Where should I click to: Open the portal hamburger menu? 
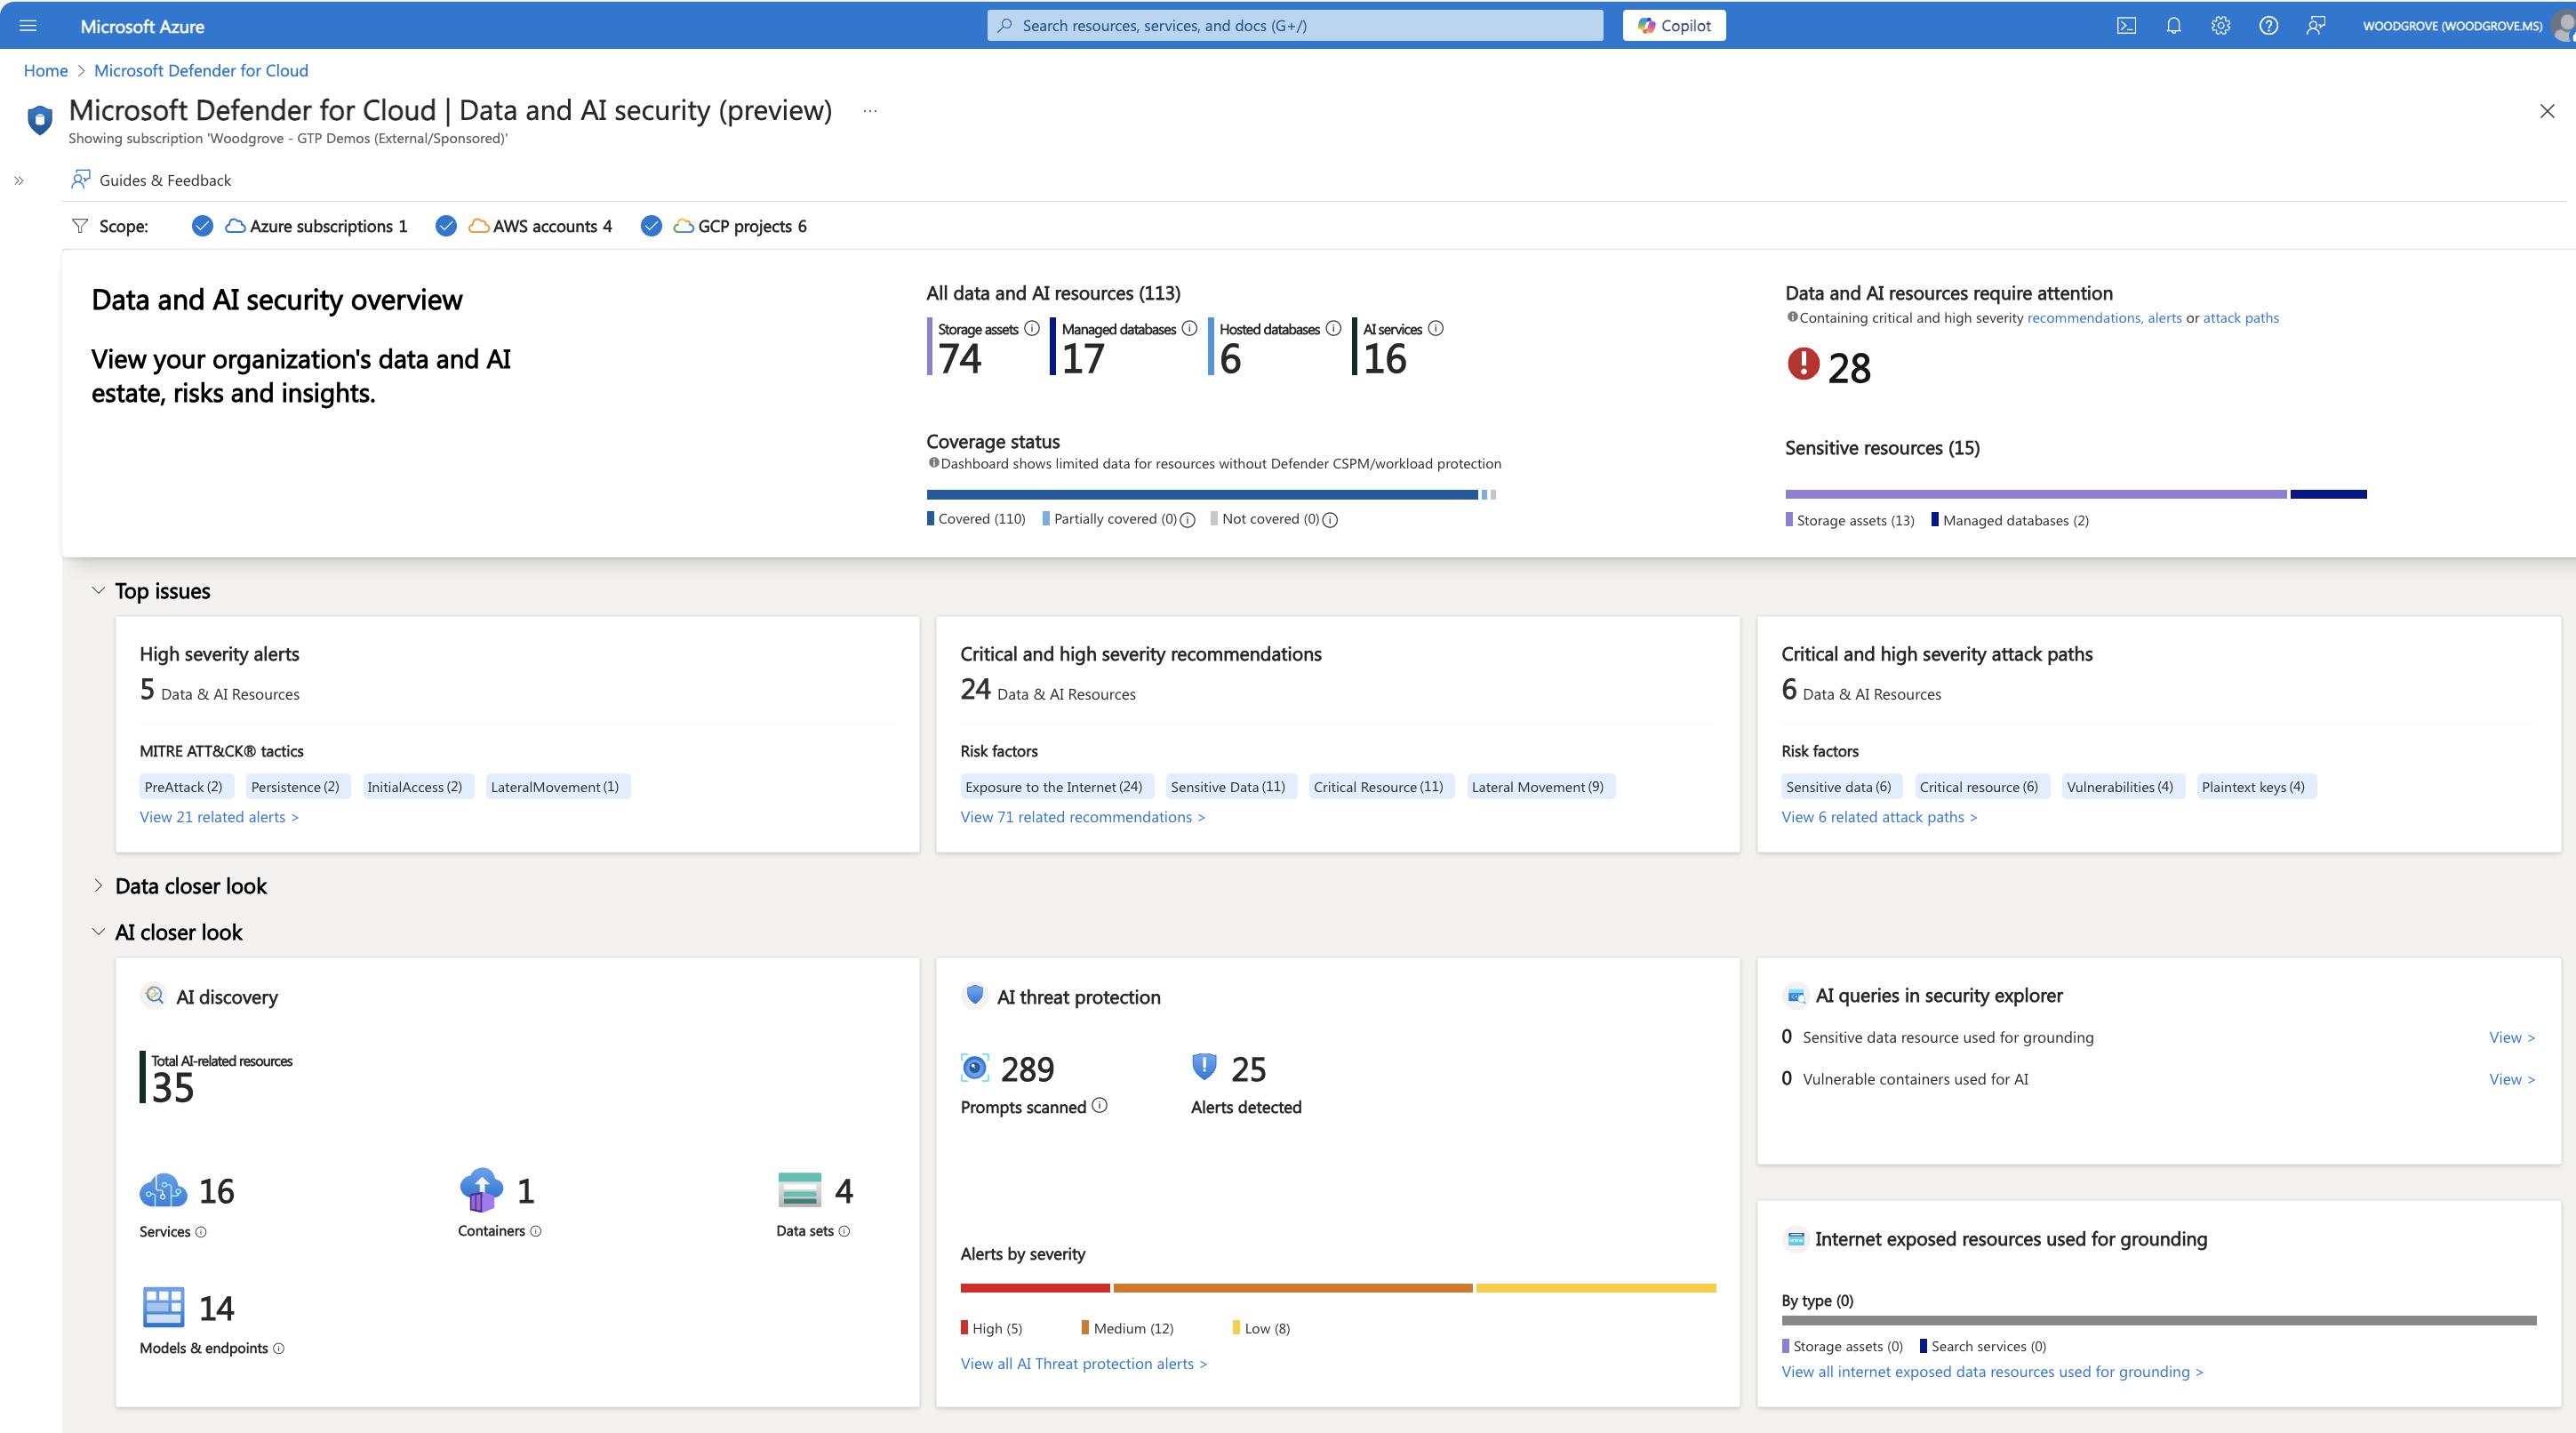[28, 26]
